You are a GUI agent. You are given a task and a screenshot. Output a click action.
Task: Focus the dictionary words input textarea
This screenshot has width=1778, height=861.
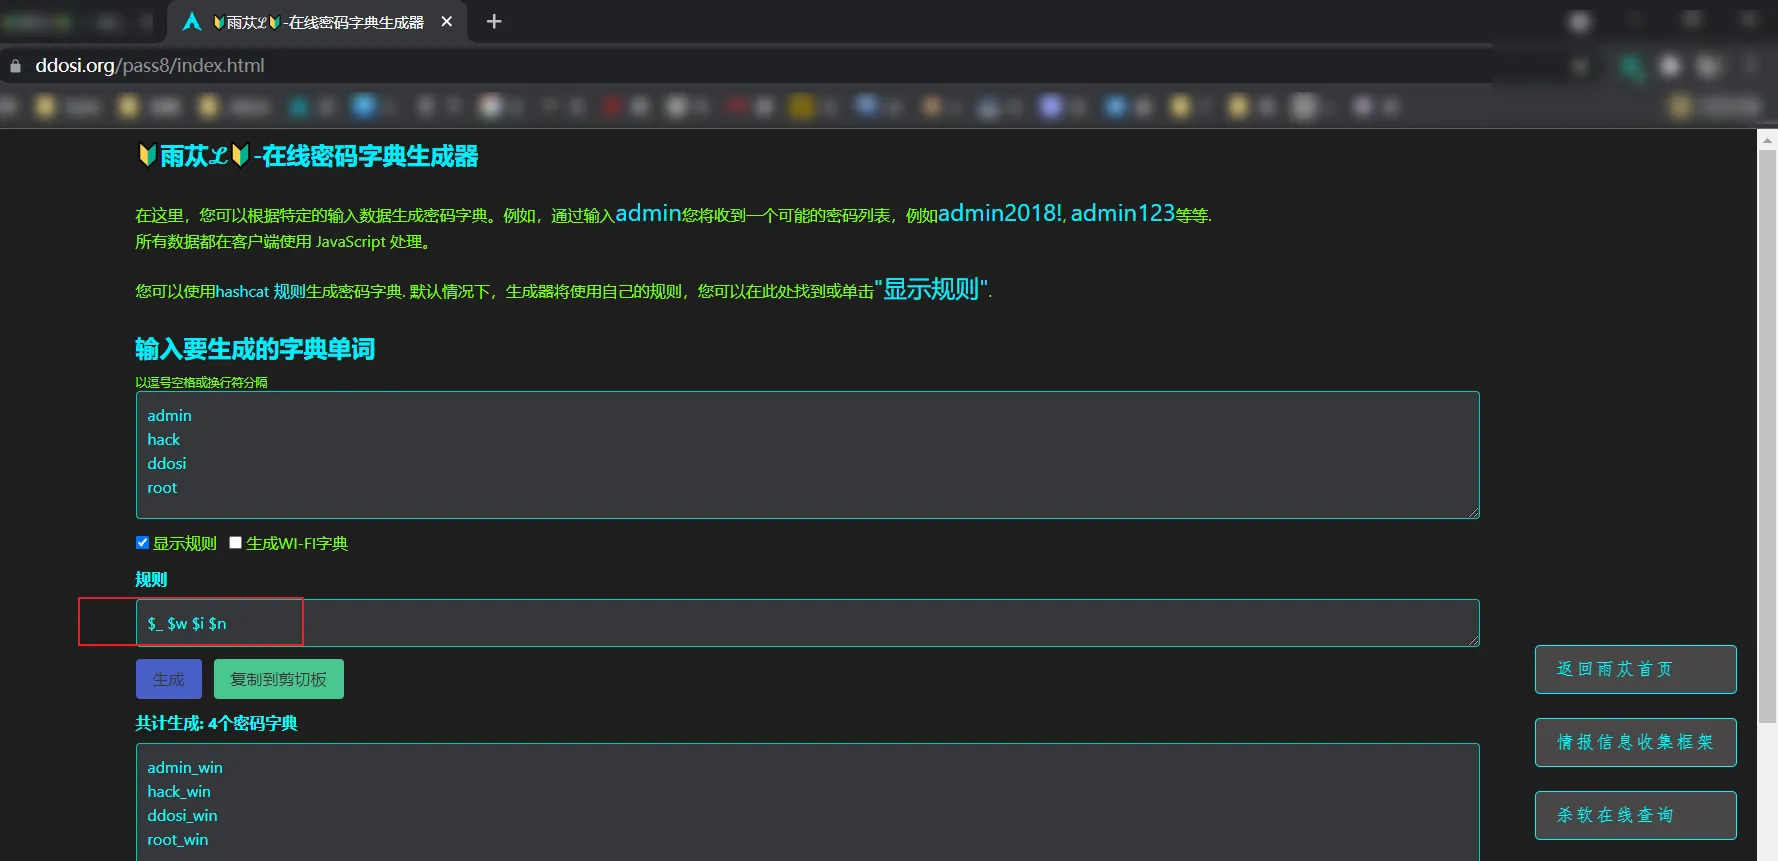click(x=807, y=455)
